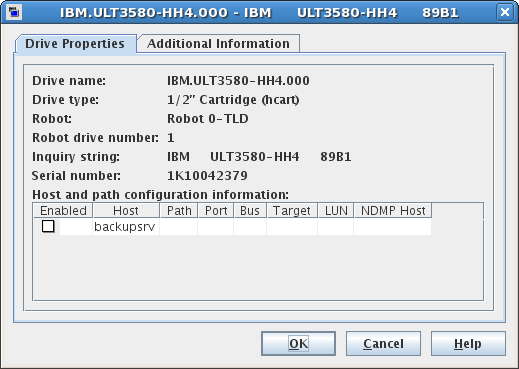519x369 pixels.
Task: Sort by the Host column header
Action: point(126,211)
